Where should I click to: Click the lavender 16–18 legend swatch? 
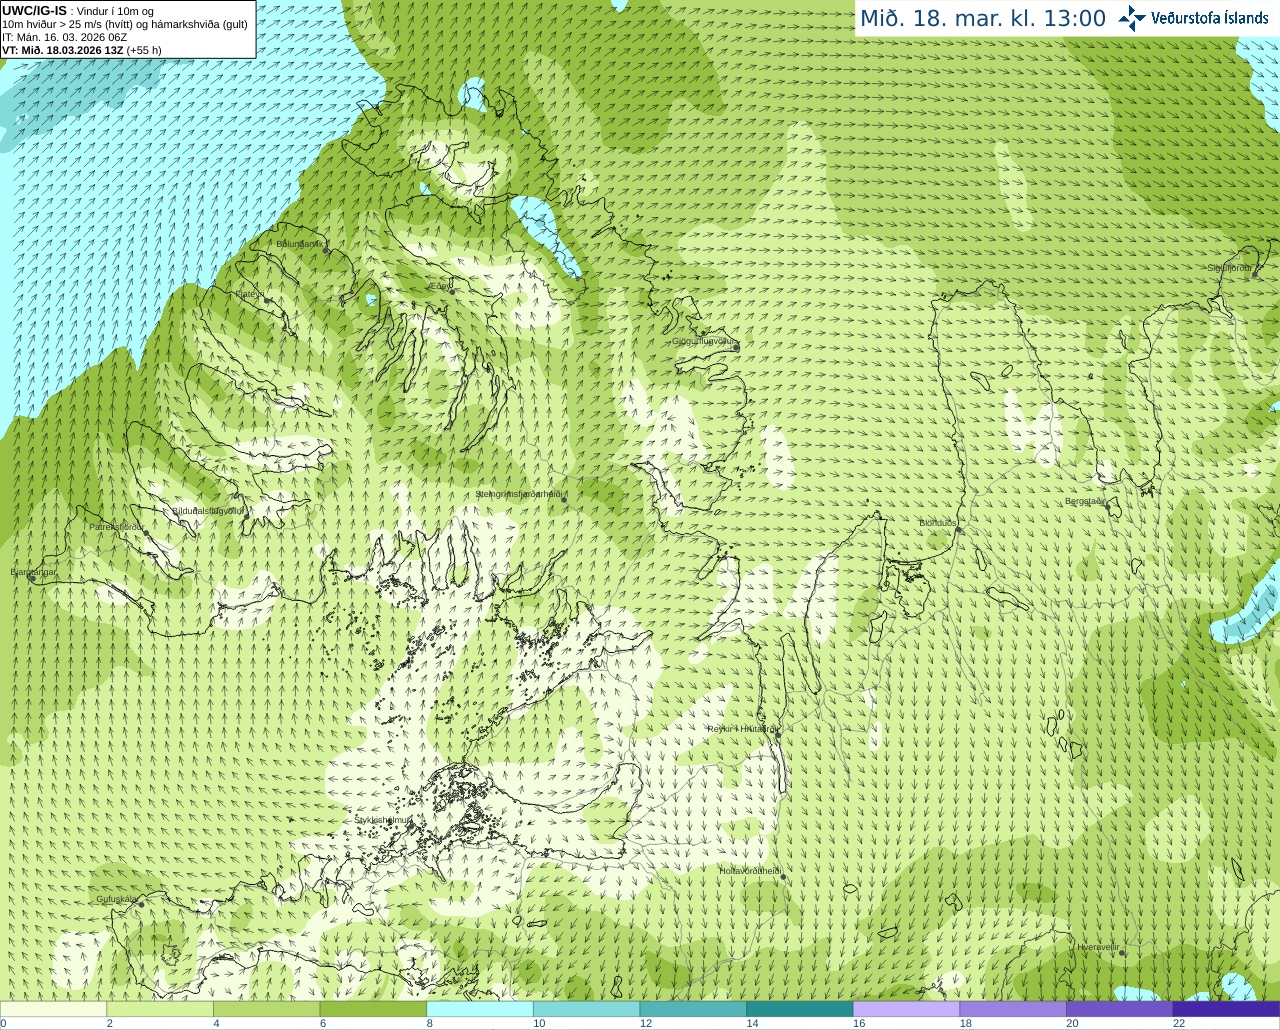[x=906, y=1009]
